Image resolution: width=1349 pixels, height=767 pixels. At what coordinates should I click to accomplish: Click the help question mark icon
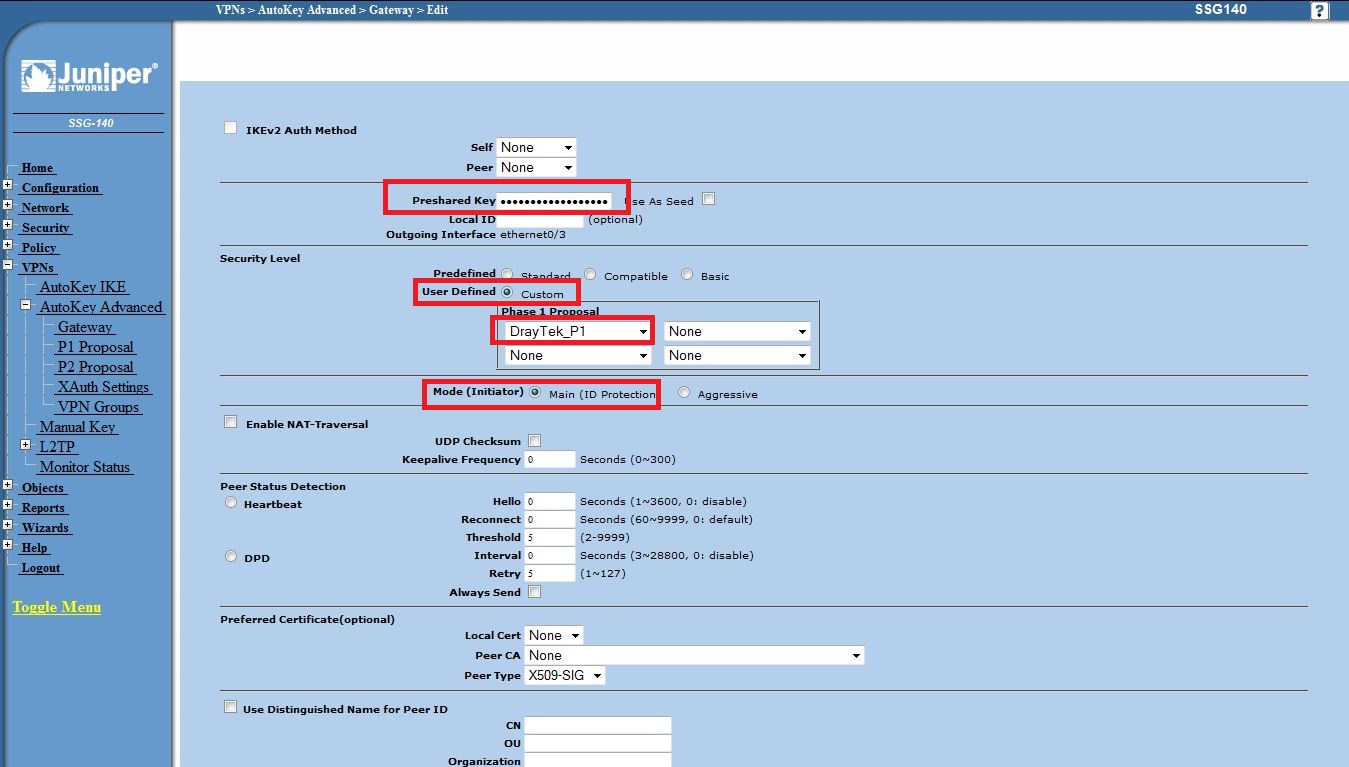1319,11
